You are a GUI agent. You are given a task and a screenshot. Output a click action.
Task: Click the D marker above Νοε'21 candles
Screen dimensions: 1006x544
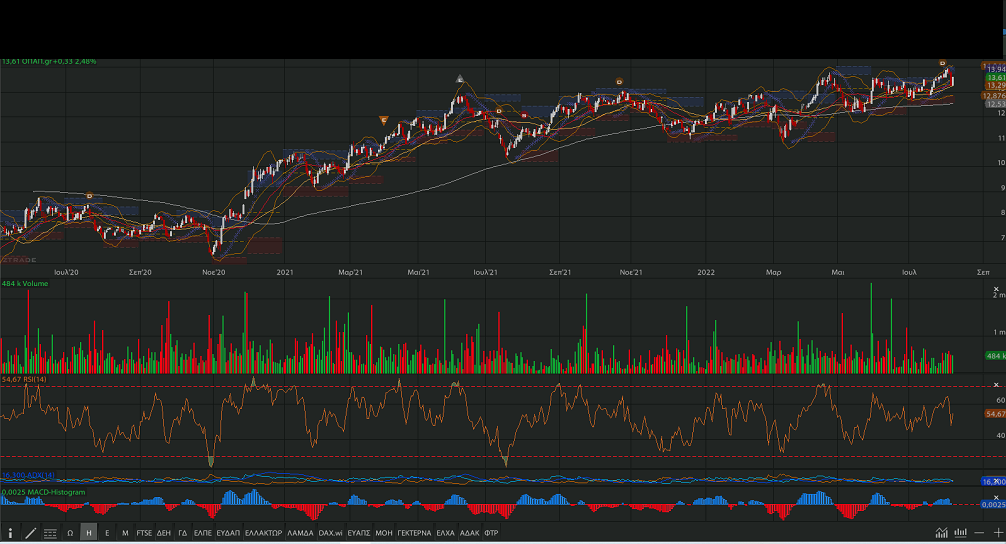[x=619, y=82]
